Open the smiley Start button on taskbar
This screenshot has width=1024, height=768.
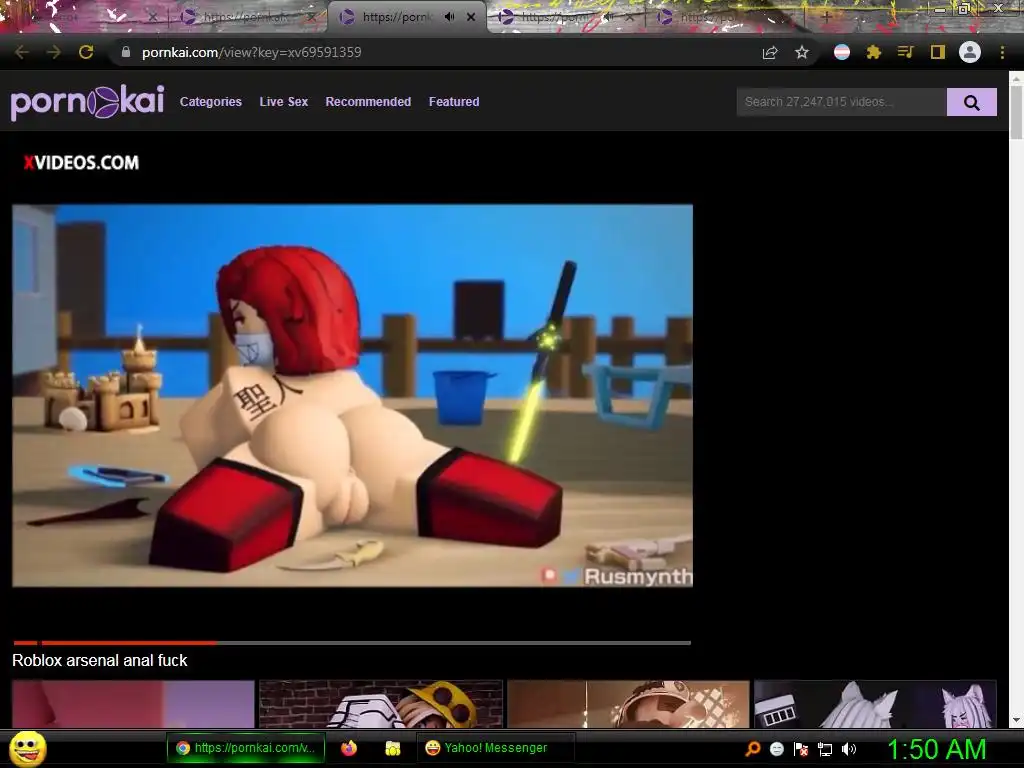[27, 748]
